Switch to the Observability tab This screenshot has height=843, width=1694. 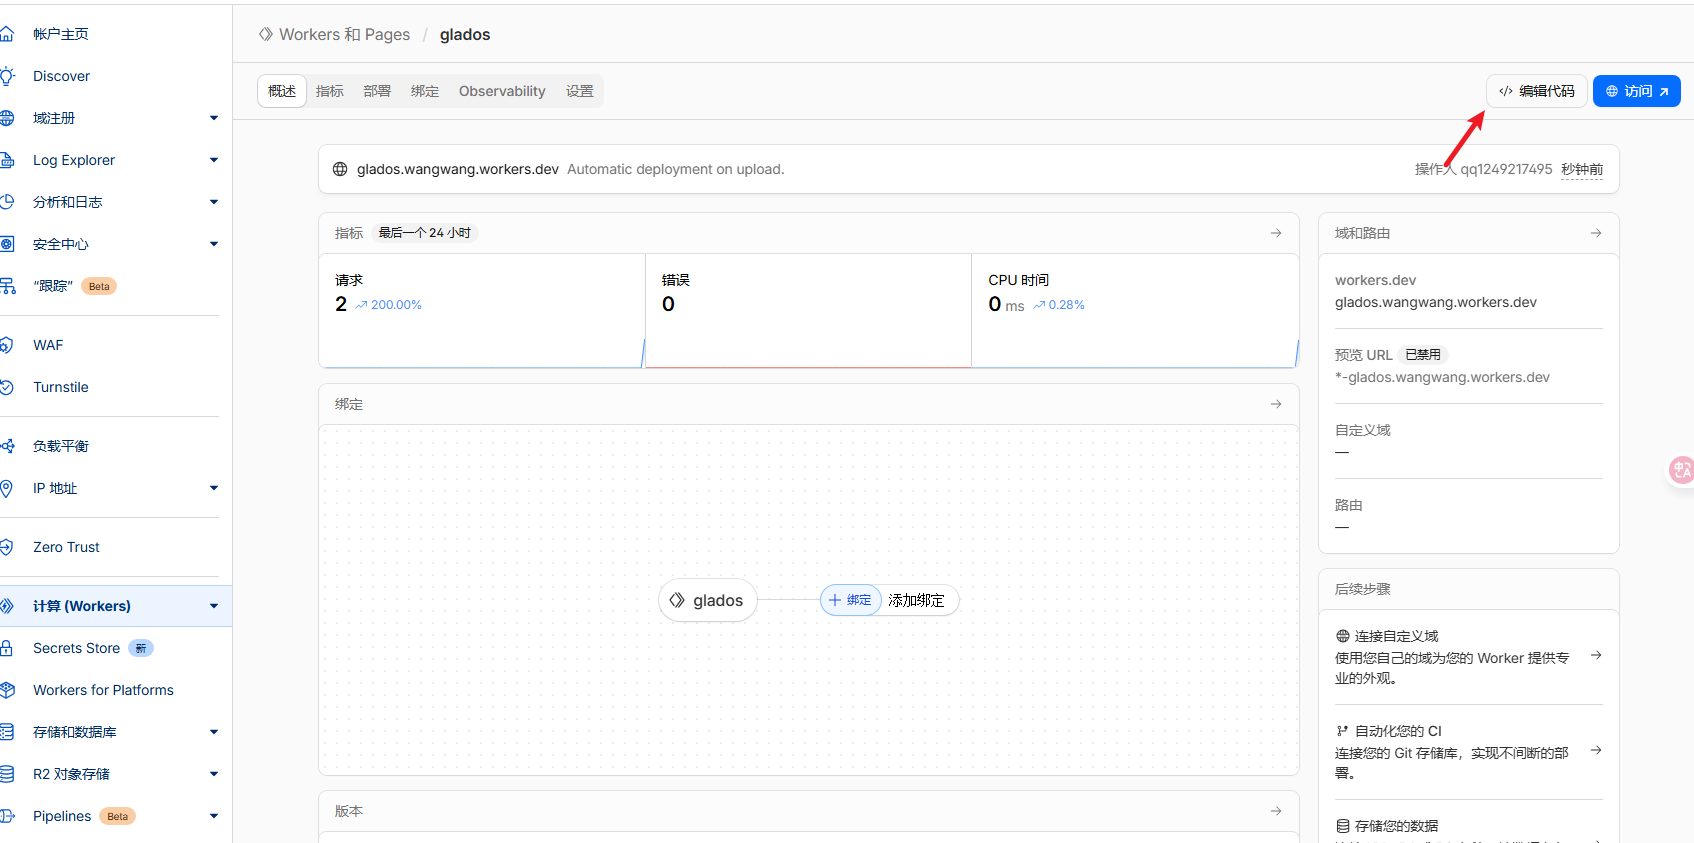502,91
